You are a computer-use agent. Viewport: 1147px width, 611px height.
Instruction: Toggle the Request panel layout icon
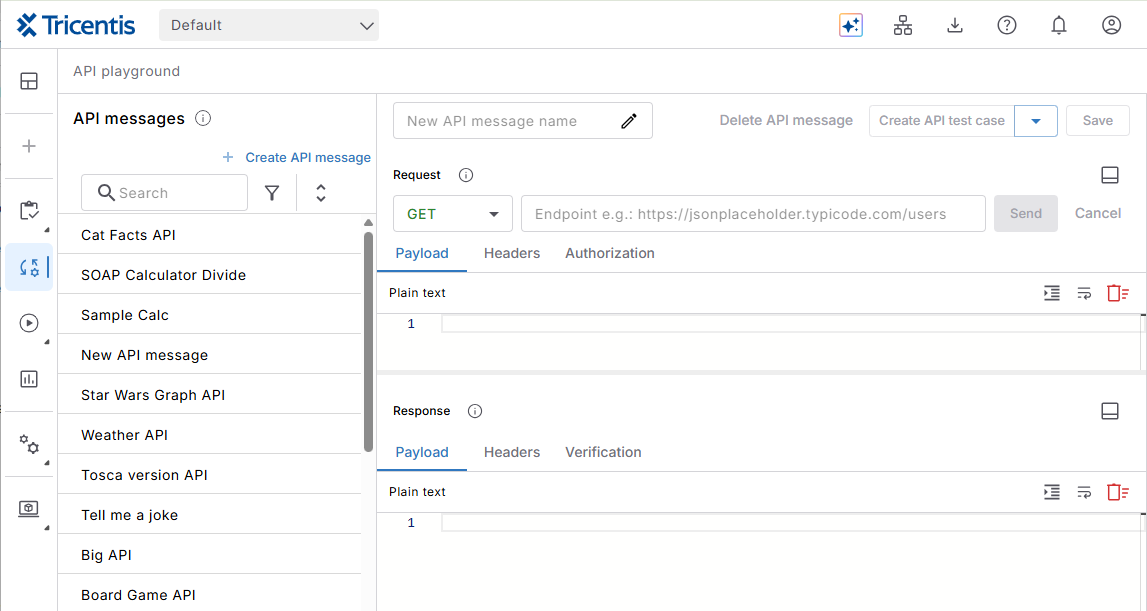tap(1109, 175)
